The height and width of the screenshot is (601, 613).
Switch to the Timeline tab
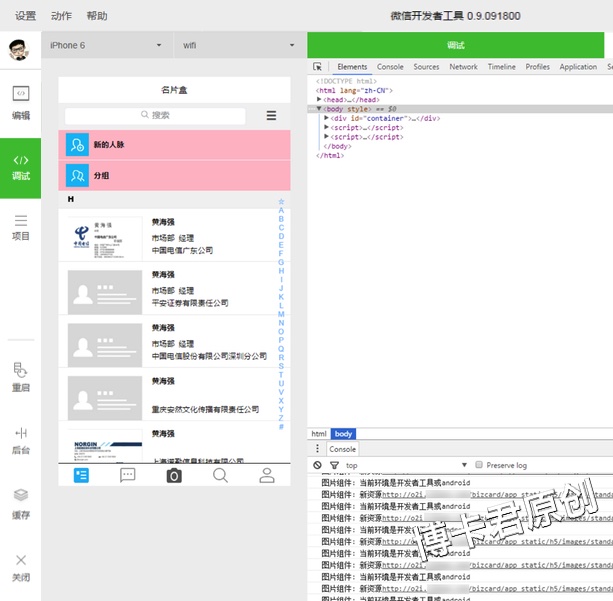502,67
